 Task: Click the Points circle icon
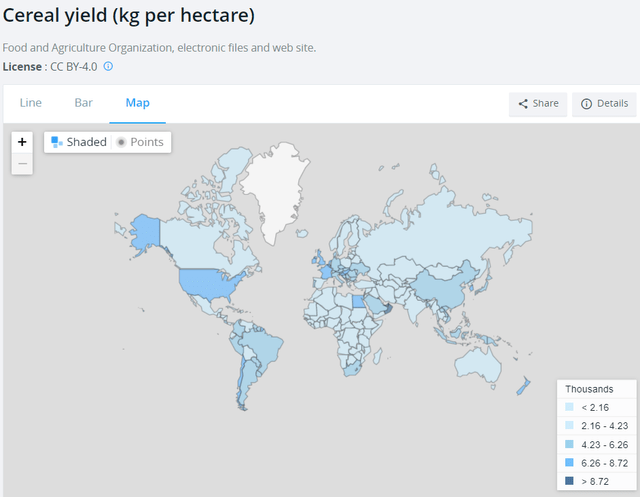pos(121,142)
